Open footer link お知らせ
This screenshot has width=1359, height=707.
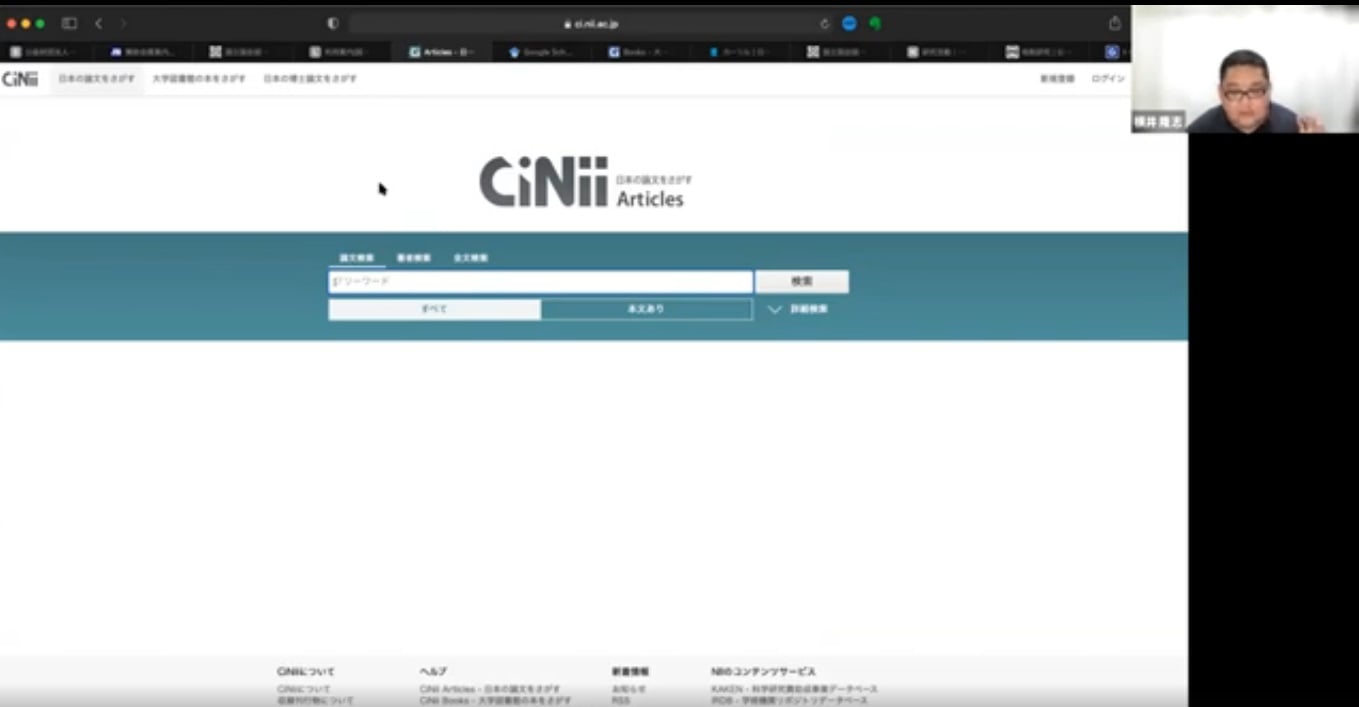pyautogui.click(x=629, y=689)
